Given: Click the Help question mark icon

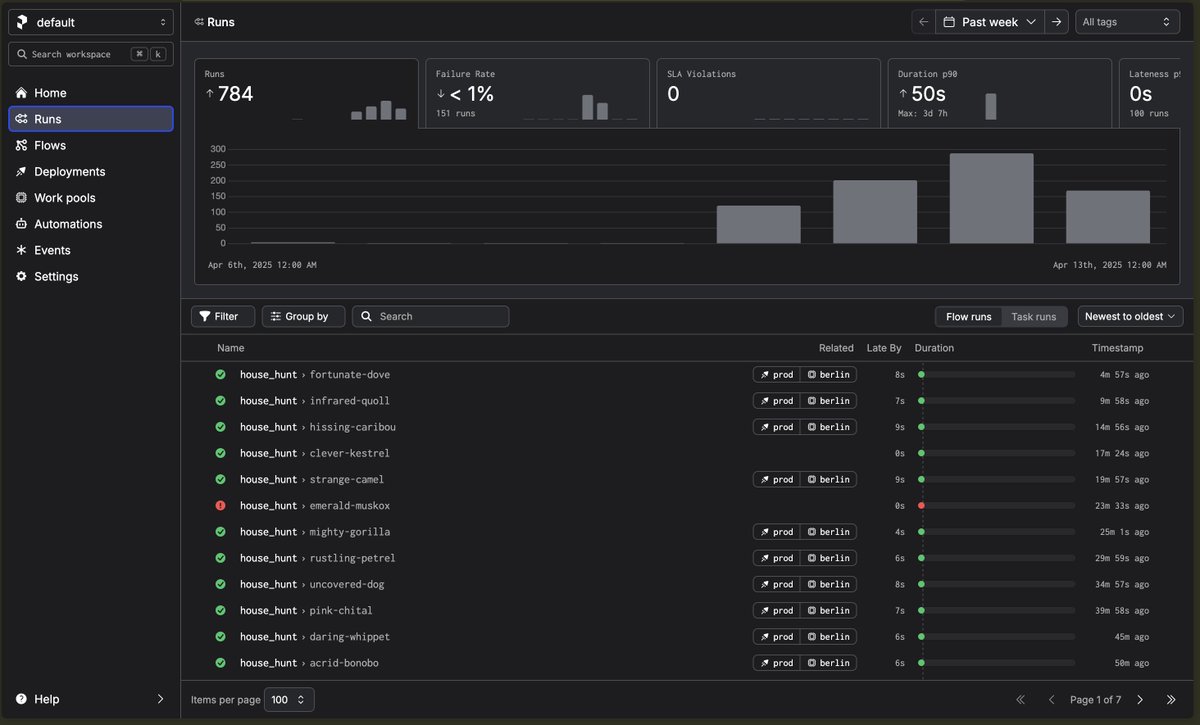Looking at the screenshot, I should (22, 699).
